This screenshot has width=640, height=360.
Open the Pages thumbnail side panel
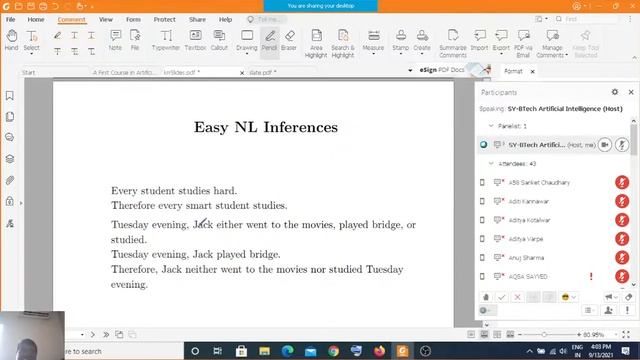pos(10,117)
